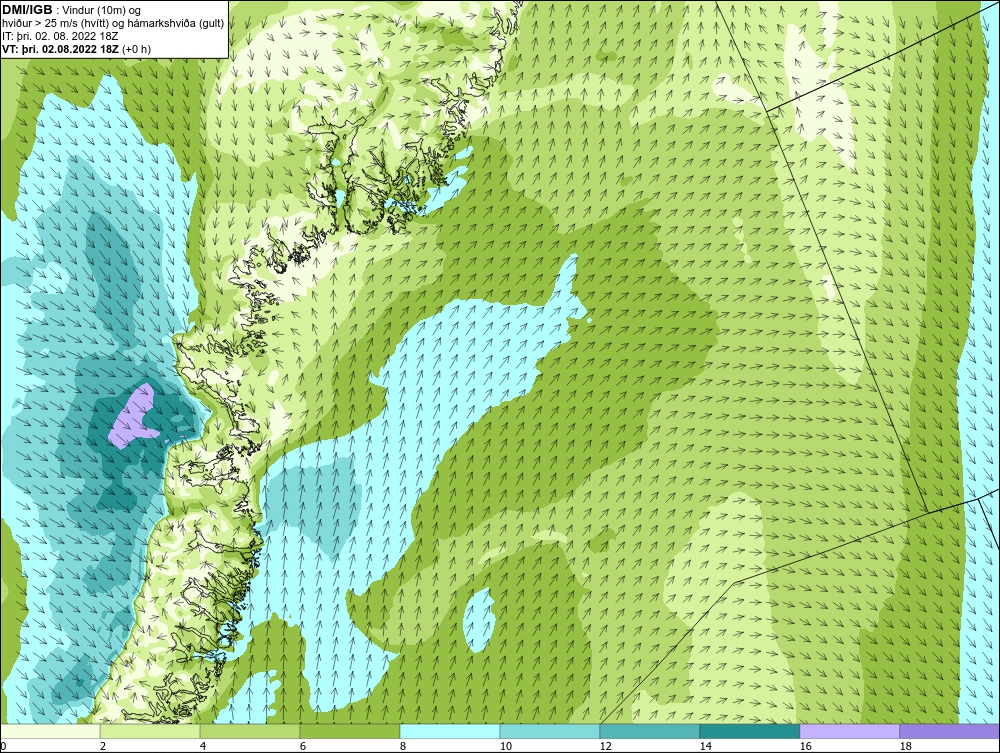Viewport: 1000px width, 753px height.
Task: Click the 8–10 m/s light cyan swatch
Action: [450, 731]
